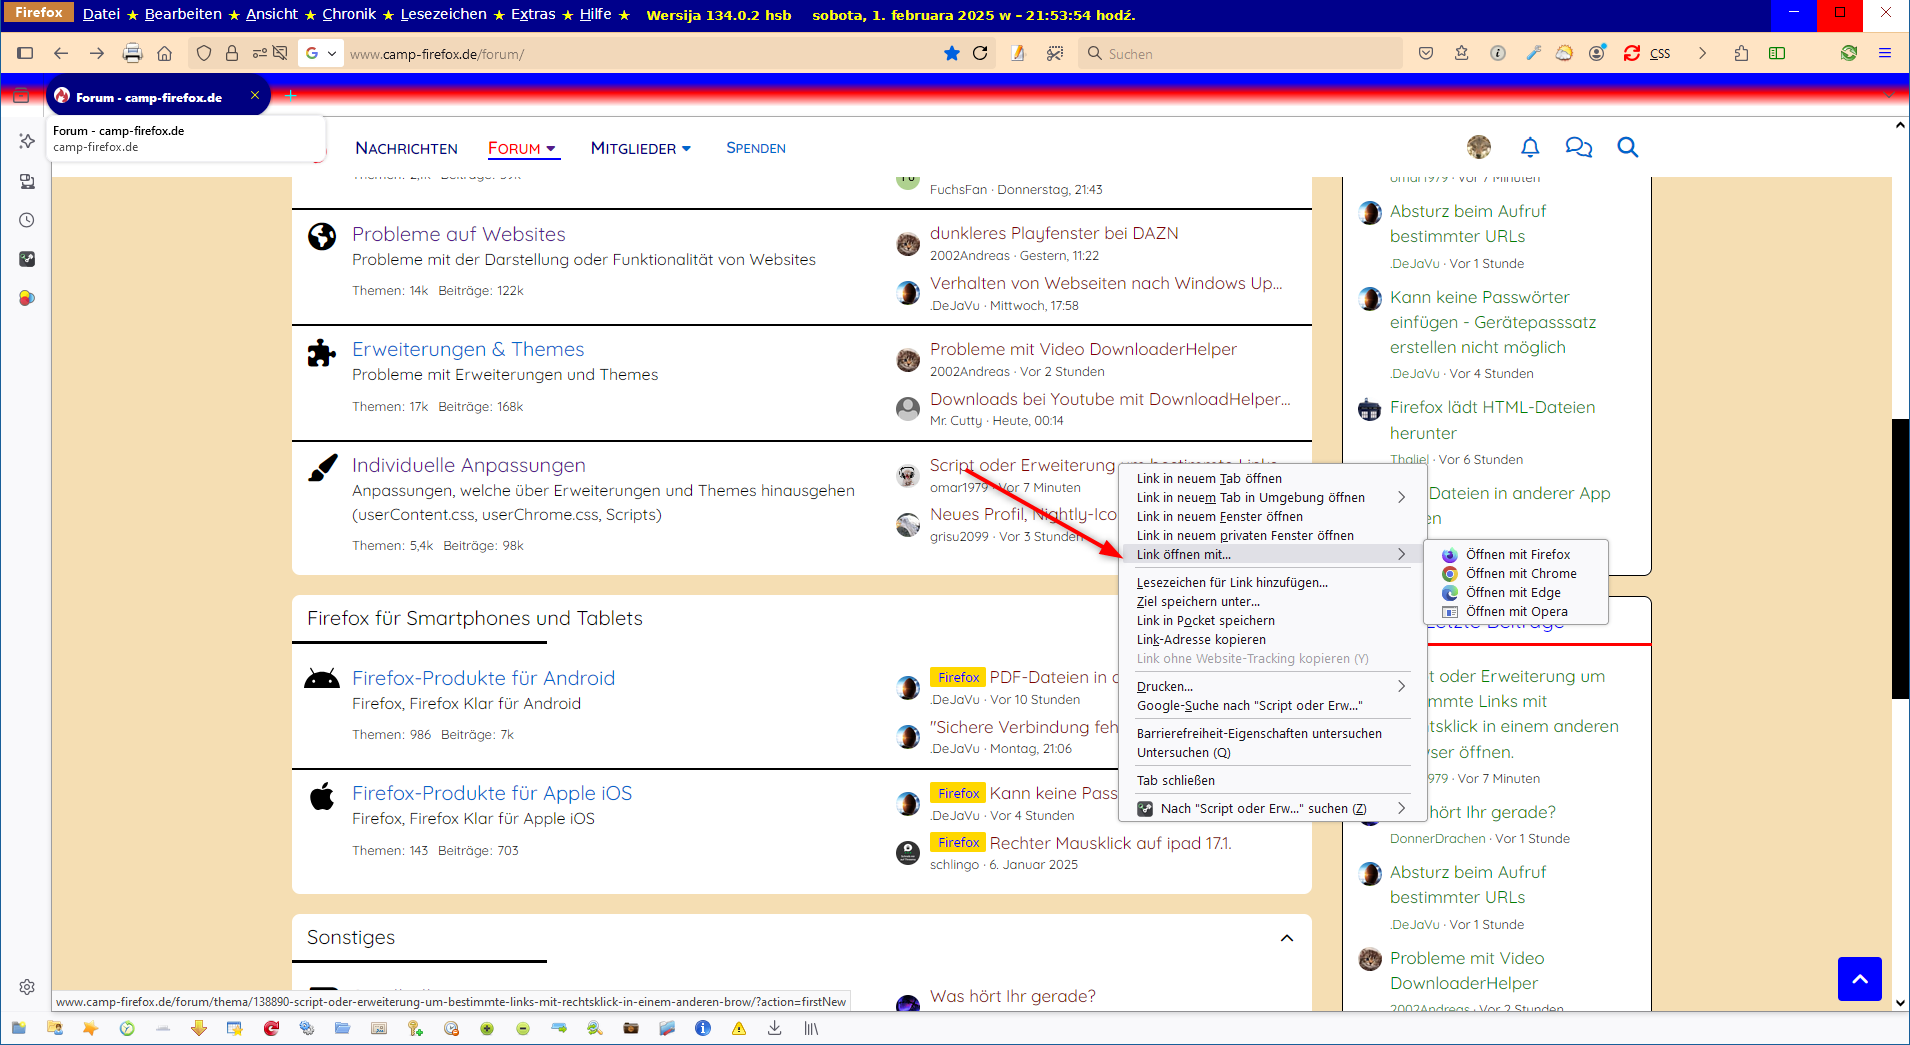
Task: Click the print icon in navigation toolbar
Action: tap(132, 53)
